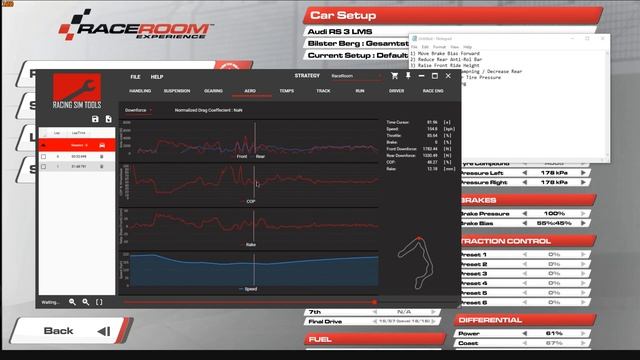Decrease differential Power with left arrow
Viewport: 640px width, 360px height.
525,333
